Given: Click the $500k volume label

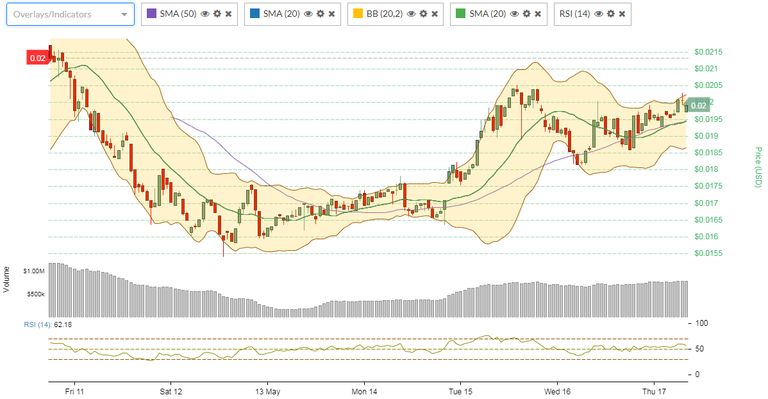Looking at the screenshot, I should [x=36, y=294].
